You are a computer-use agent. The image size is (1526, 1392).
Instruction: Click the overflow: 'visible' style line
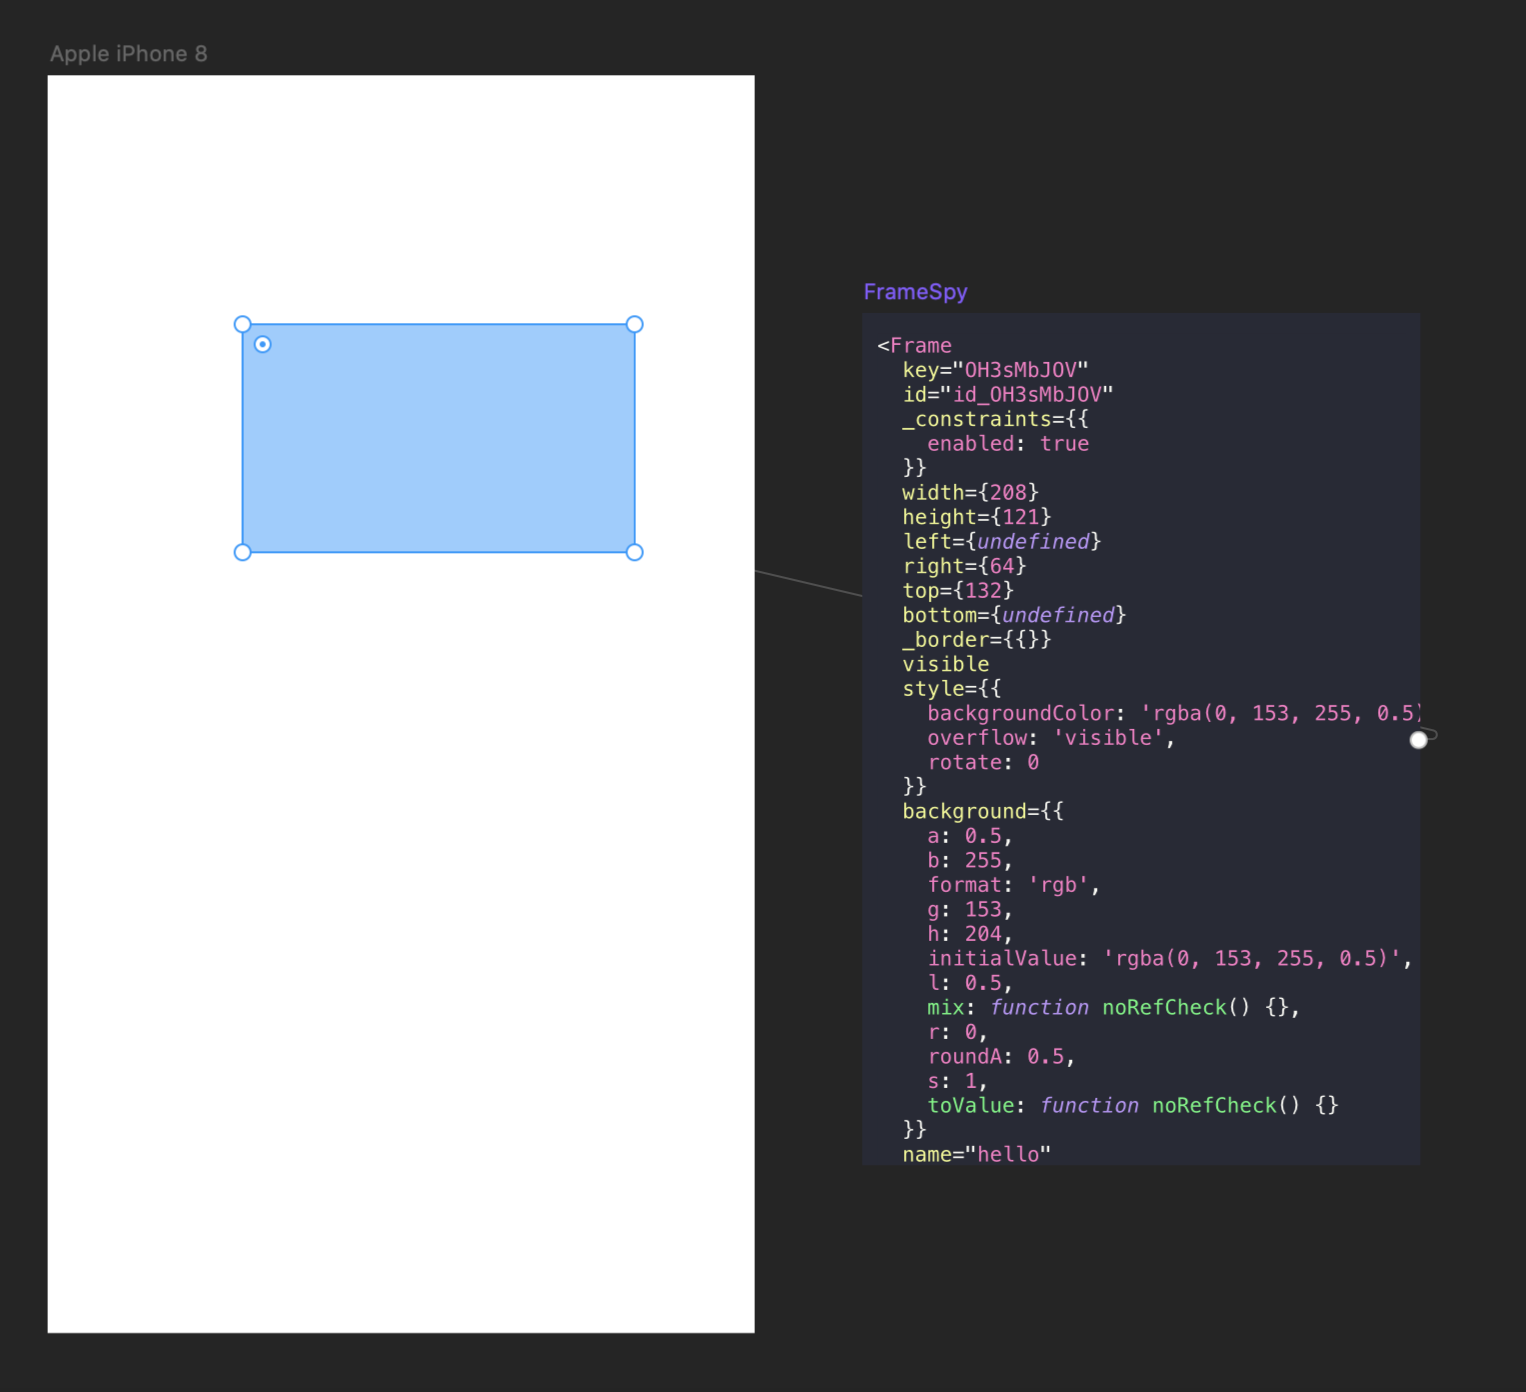point(1051,738)
